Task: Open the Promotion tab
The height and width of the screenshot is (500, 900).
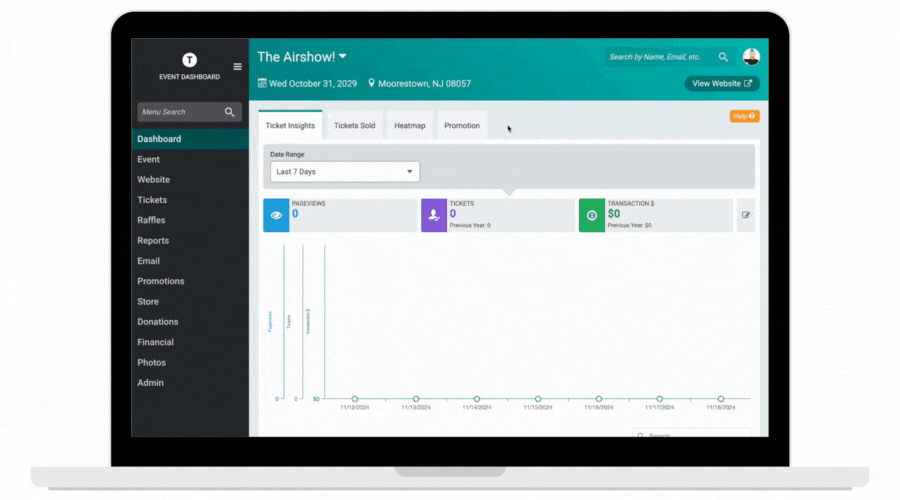Action: click(x=462, y=125)
